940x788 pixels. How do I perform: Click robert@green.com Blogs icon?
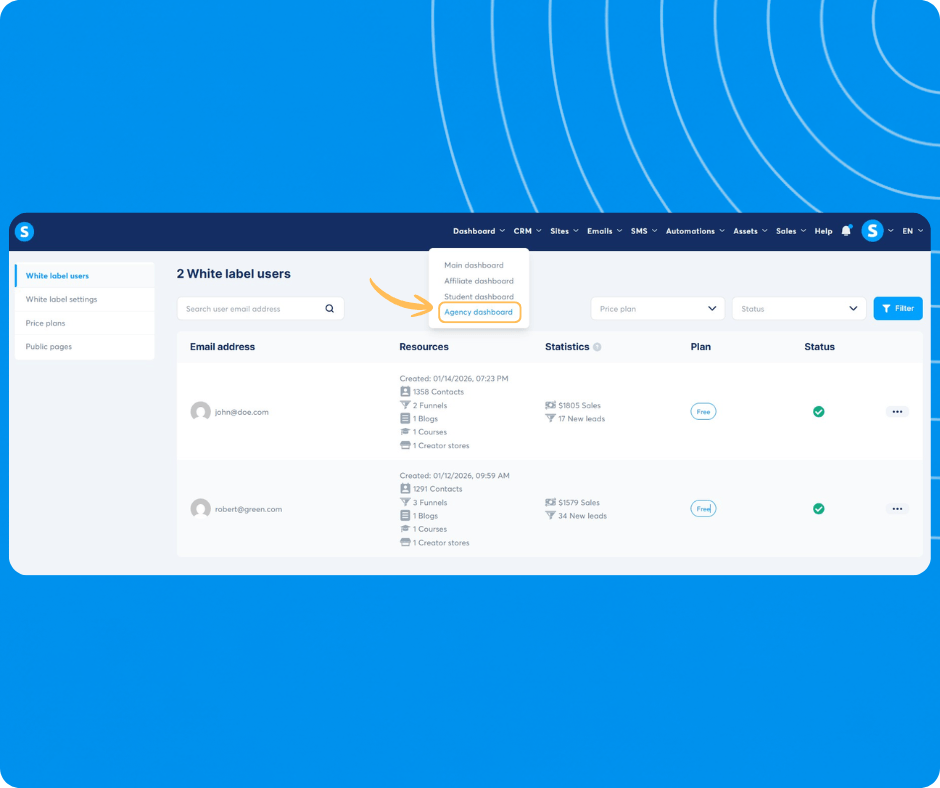click(405, 516)
